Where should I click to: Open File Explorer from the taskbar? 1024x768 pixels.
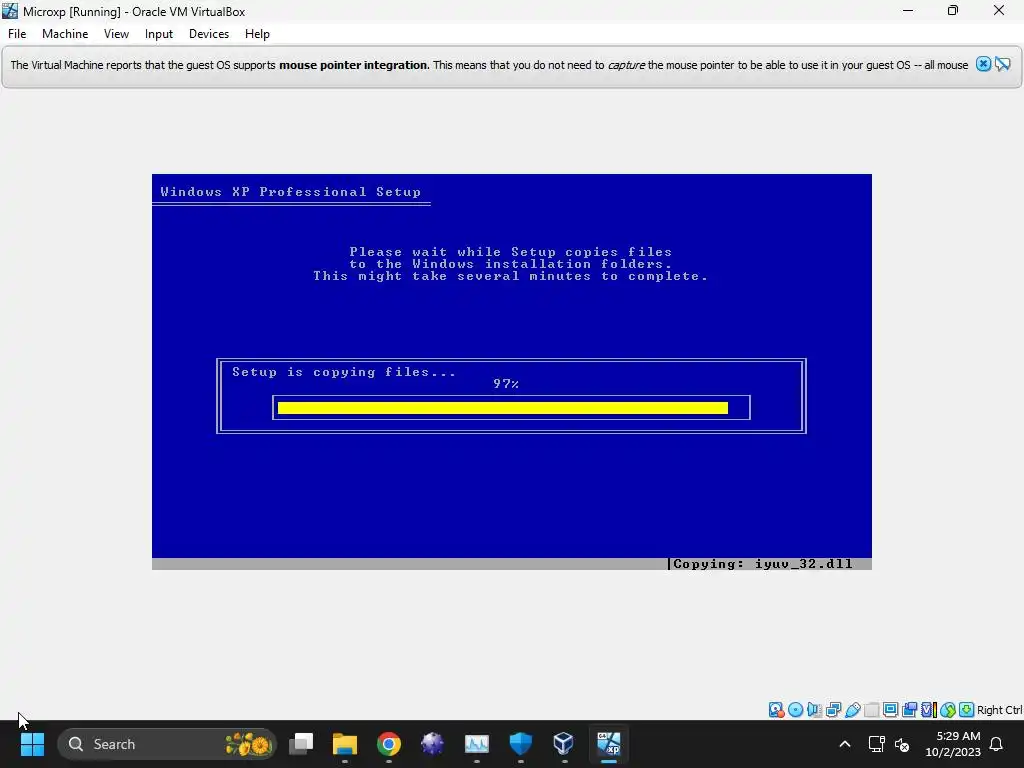[x=345, y=744]
